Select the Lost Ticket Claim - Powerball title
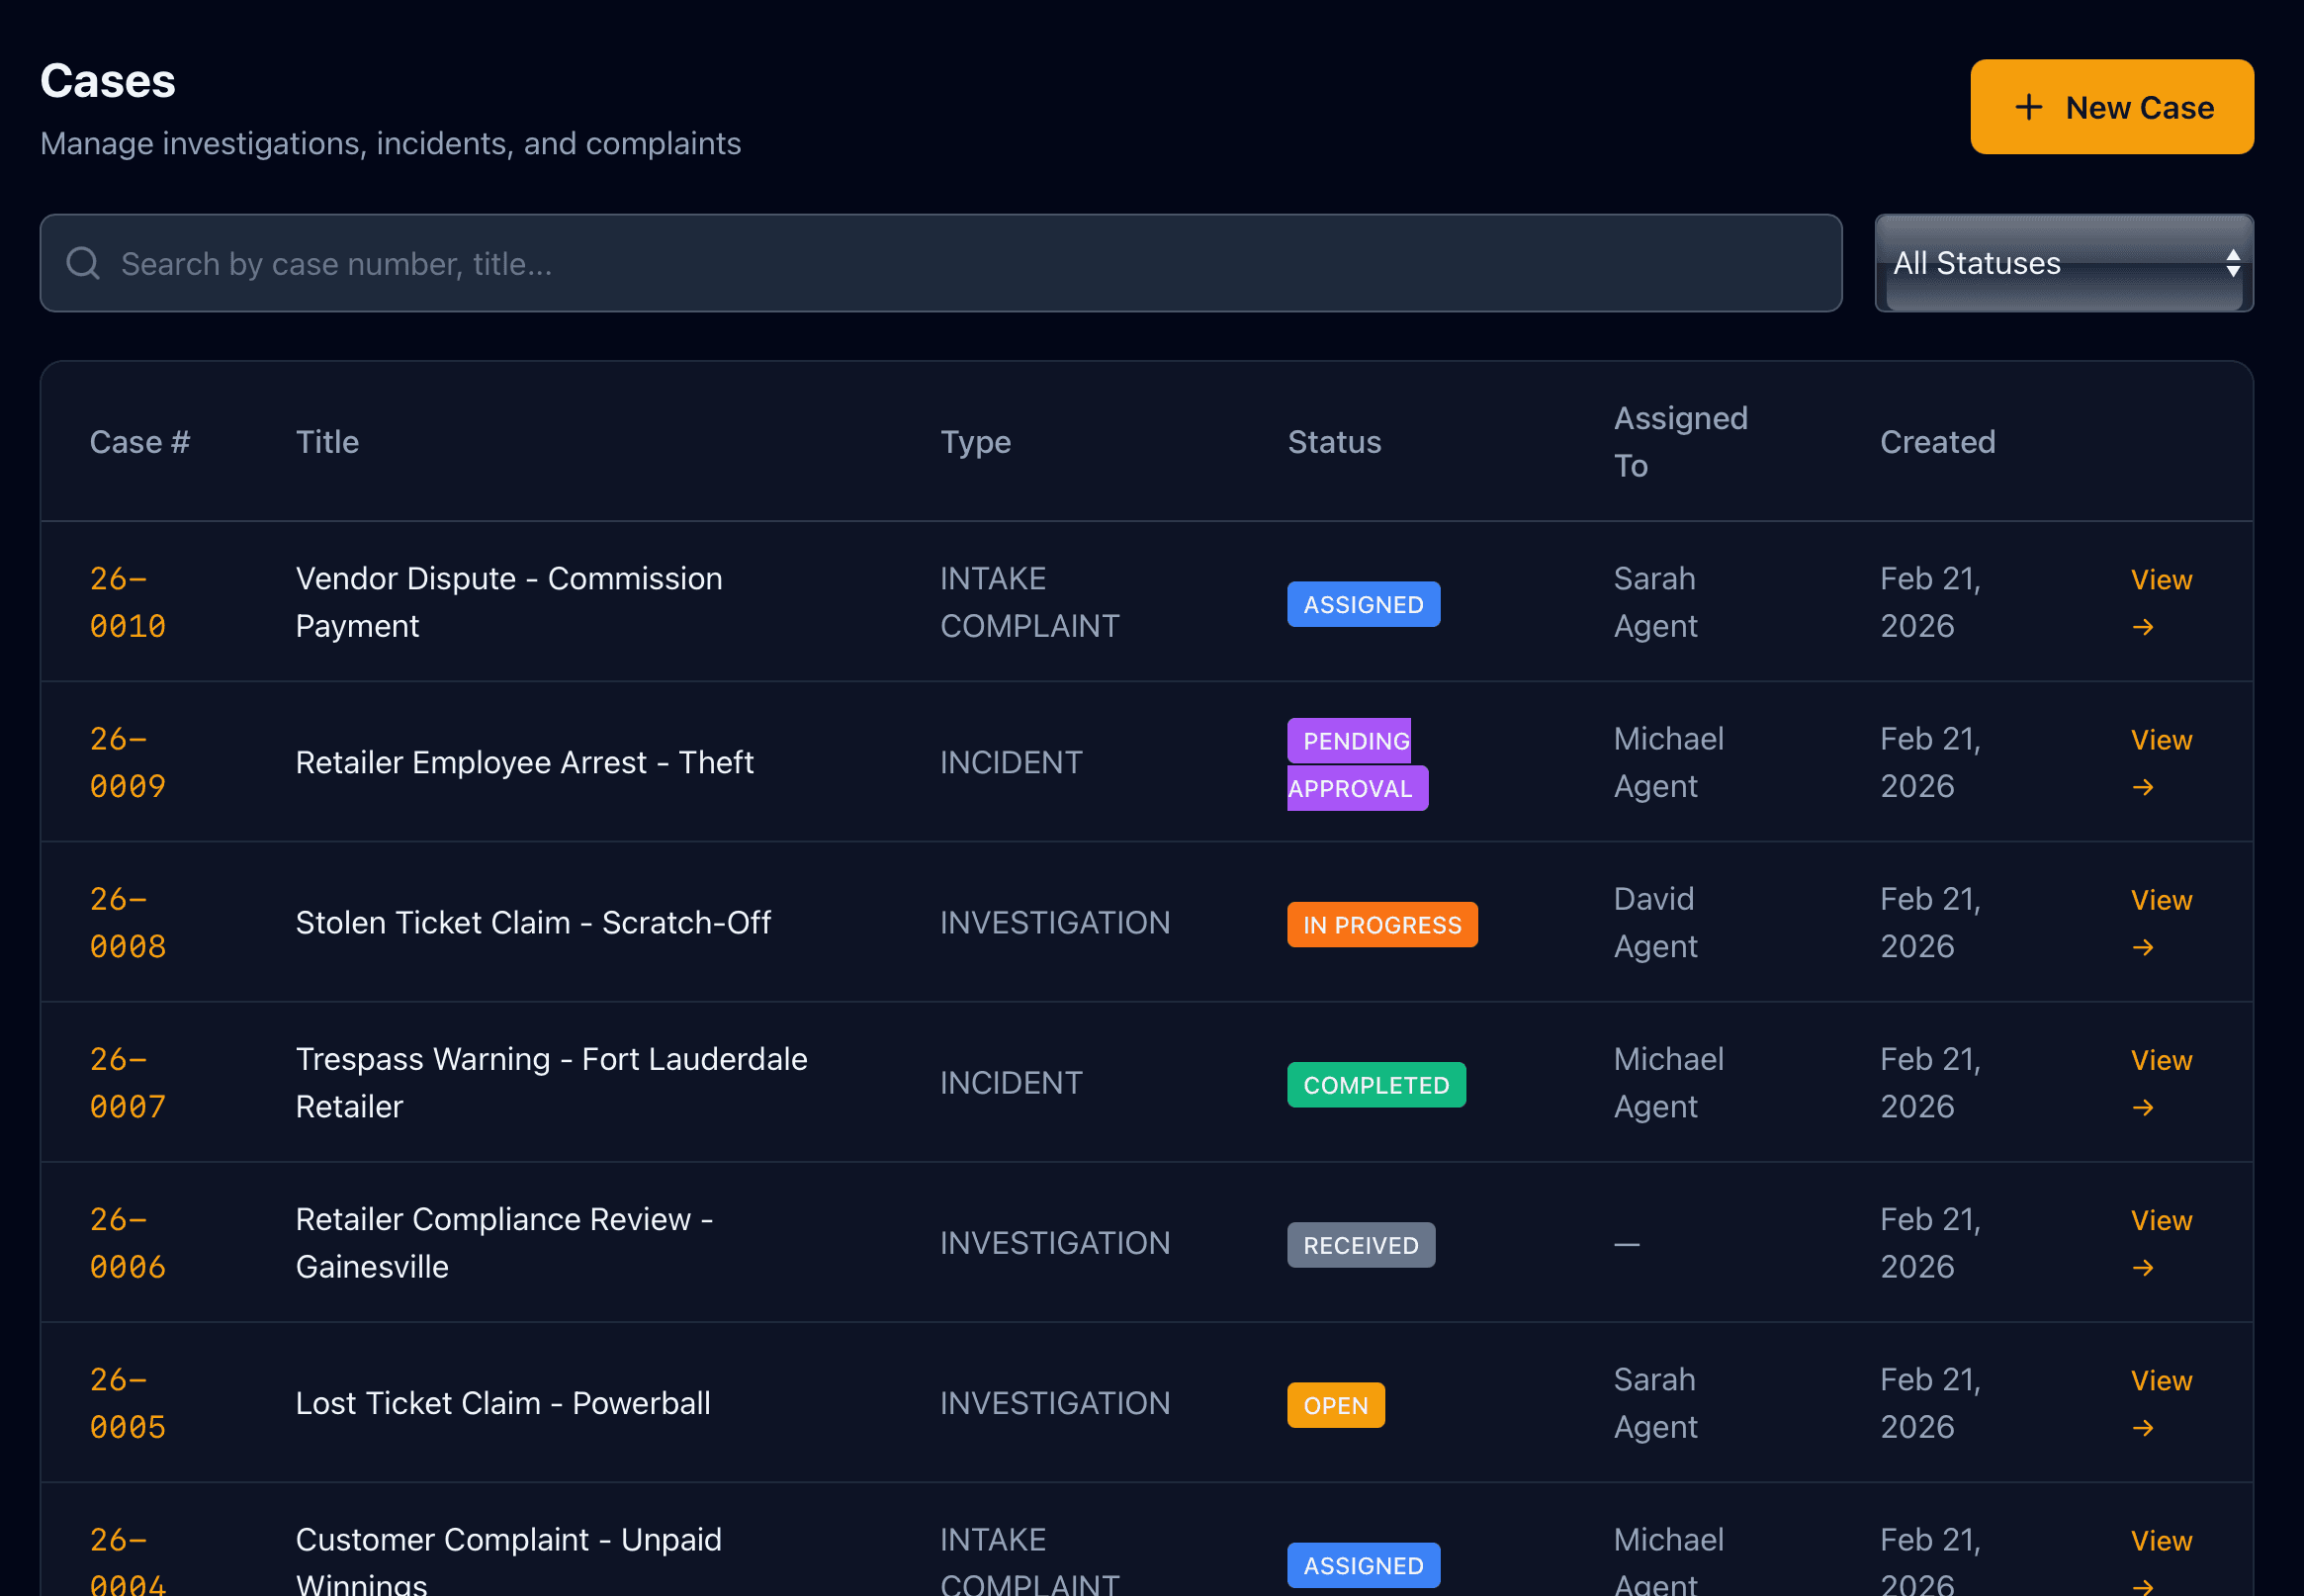The width and height of the screenshot is (2304, 1596). pyautogui.click(x=502, y=1403)
